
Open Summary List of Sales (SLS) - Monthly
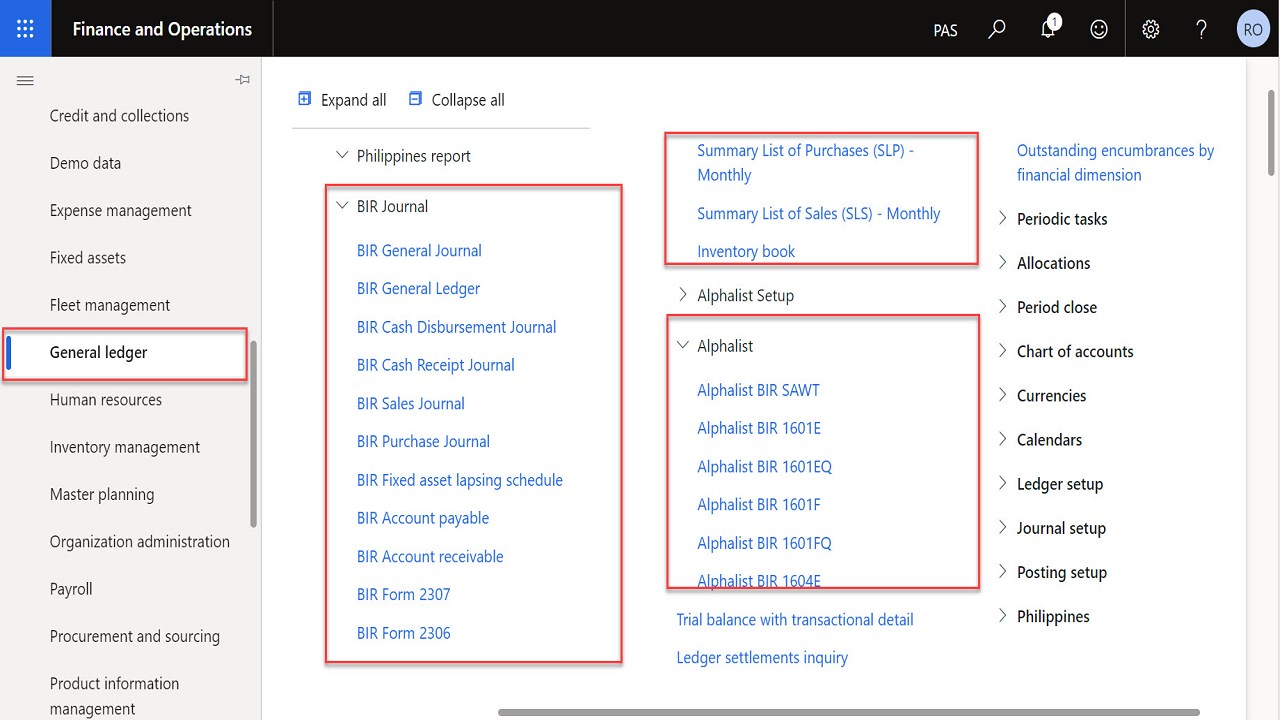click(x=818, y=214)
